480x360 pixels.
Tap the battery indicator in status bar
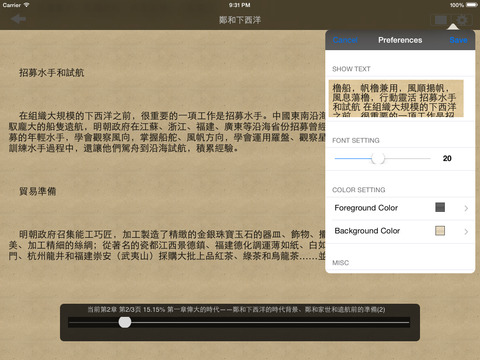pos(472,5)
